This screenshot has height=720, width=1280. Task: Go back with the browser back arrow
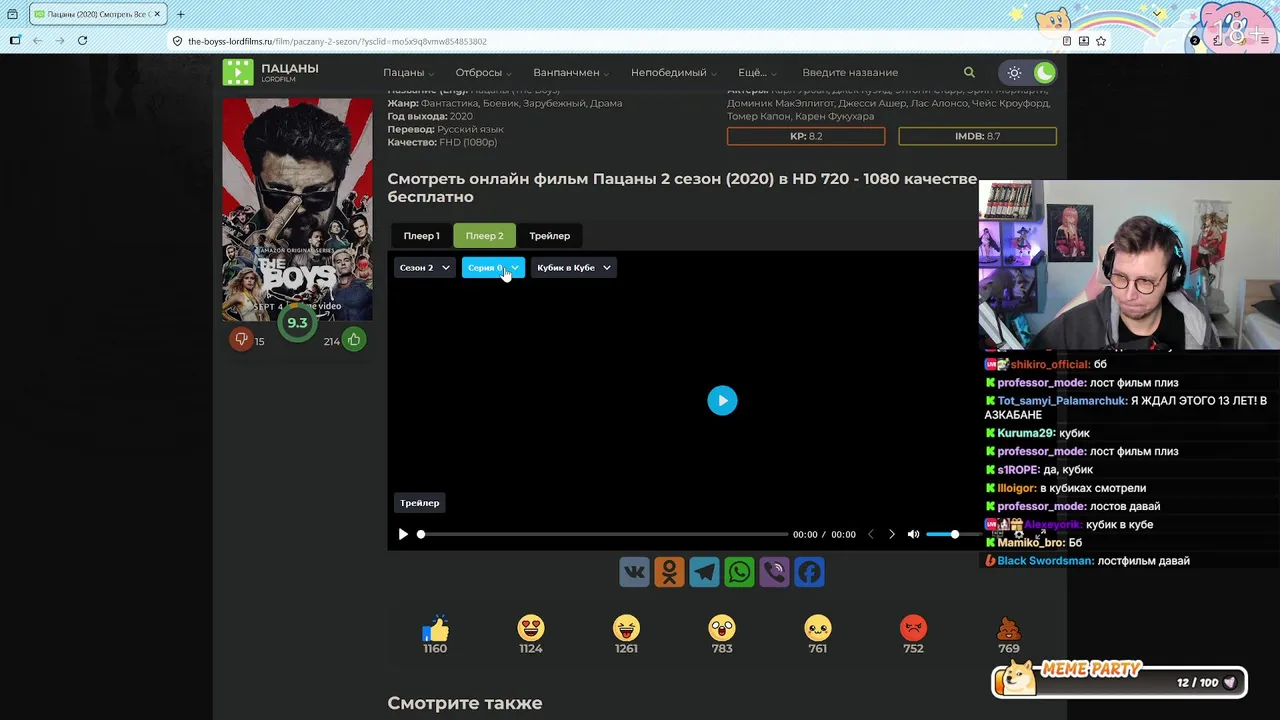coord(37,41)
